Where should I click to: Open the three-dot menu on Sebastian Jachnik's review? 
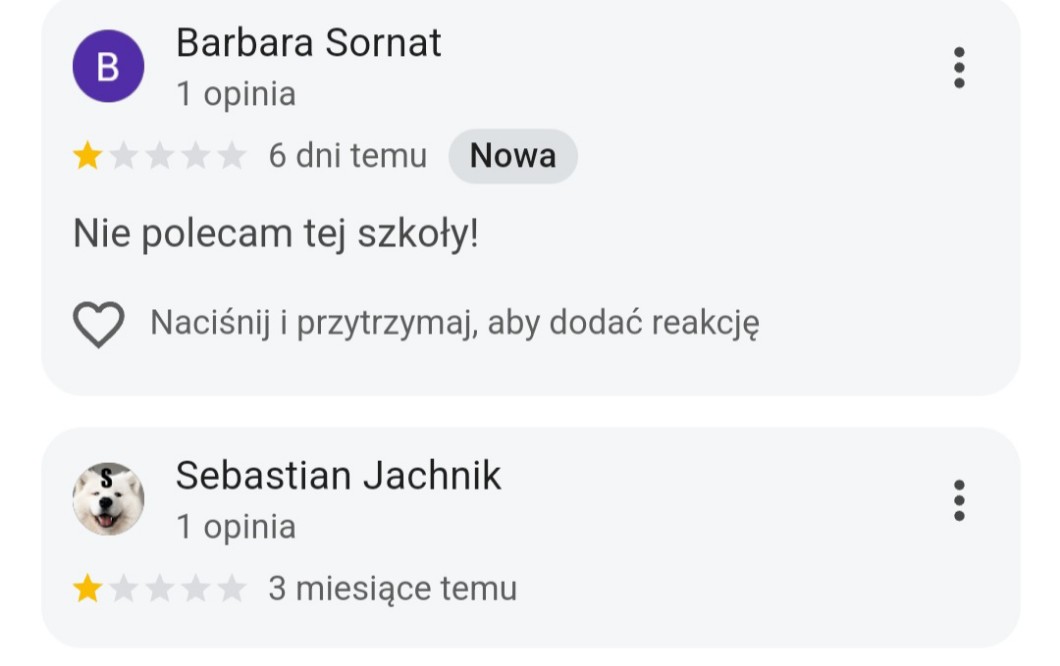[959, 500]
